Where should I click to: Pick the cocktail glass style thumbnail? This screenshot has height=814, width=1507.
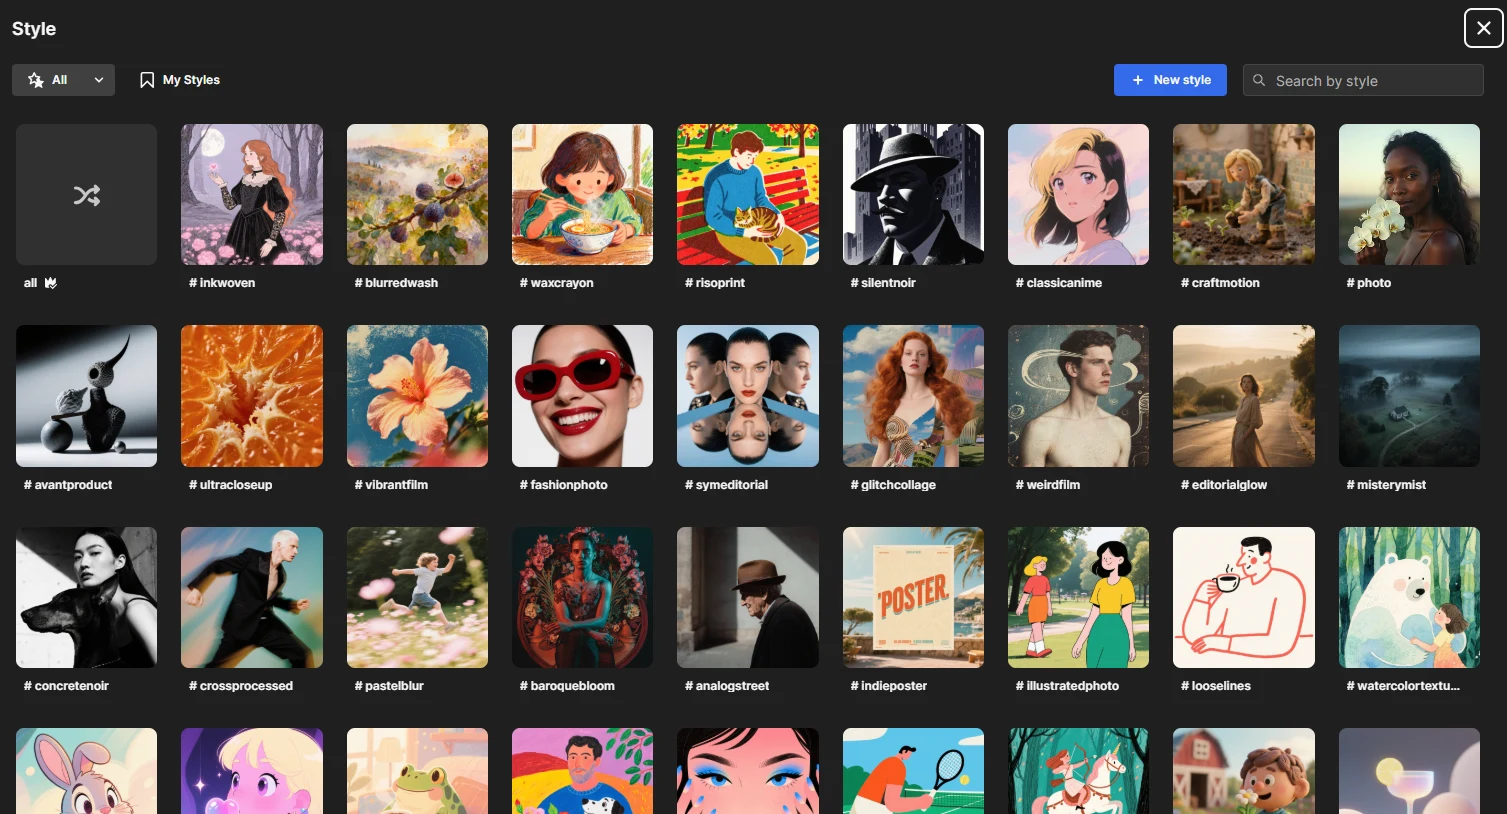[x=1409, y=771]
